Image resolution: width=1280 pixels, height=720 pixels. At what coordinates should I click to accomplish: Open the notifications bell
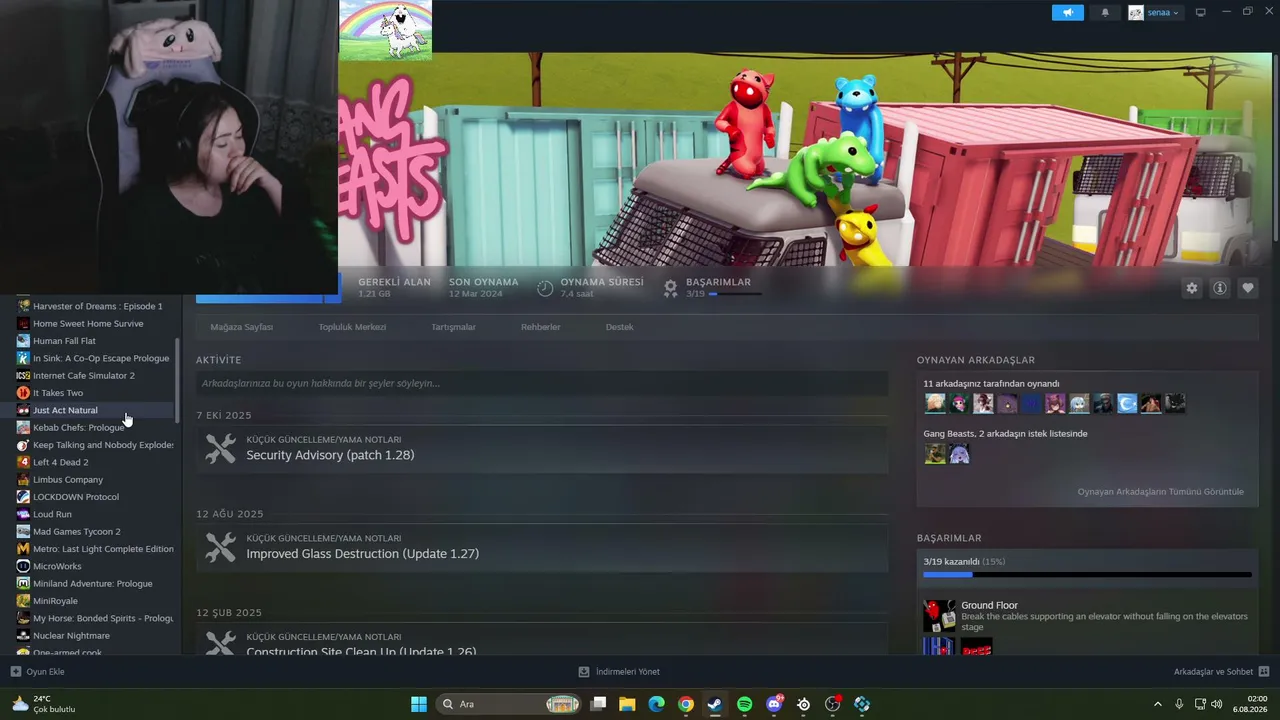1105,13
